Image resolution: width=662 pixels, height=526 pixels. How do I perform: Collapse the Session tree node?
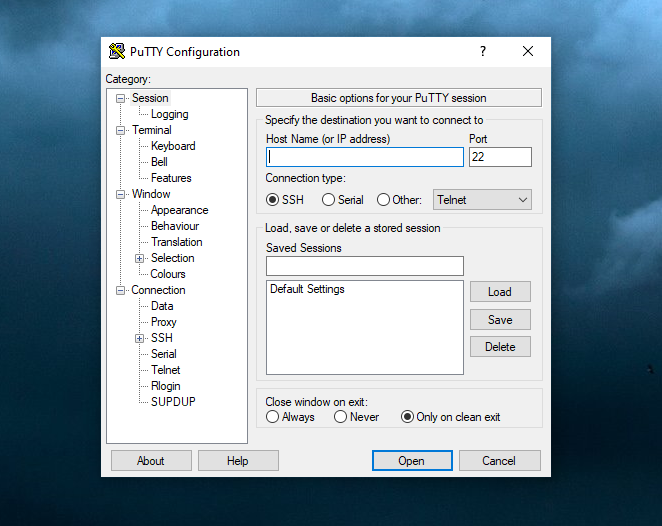pos(120,98)
